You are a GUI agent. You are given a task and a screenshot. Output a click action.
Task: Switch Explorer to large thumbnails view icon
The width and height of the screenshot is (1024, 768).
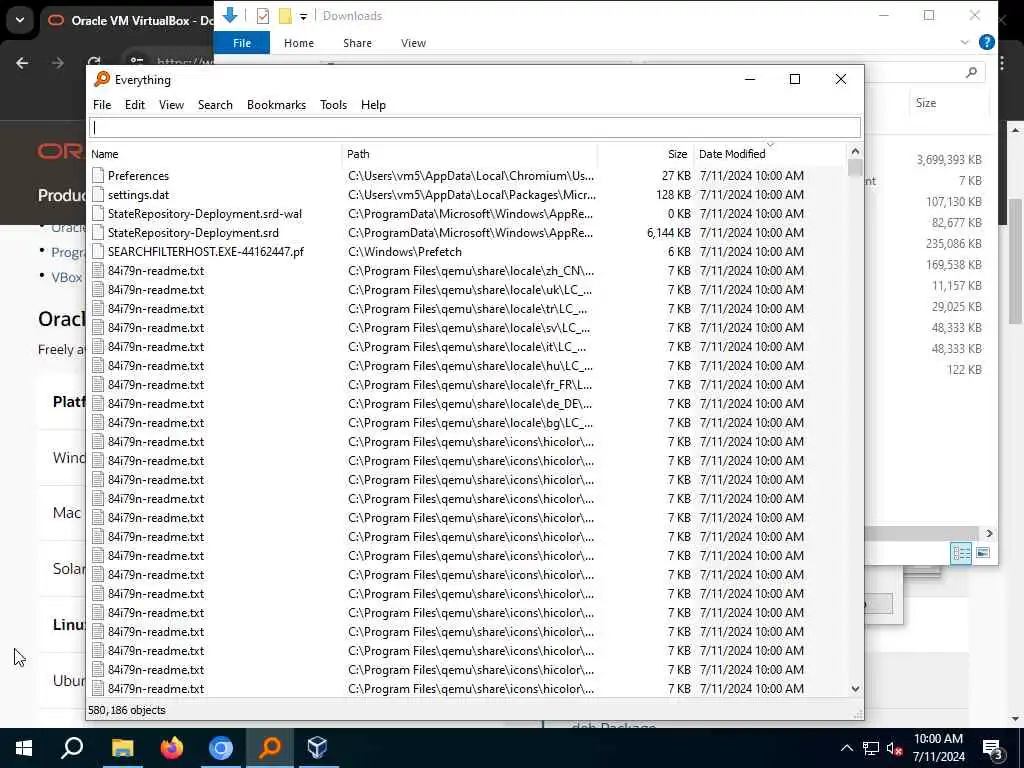click(x=983, y=553)
